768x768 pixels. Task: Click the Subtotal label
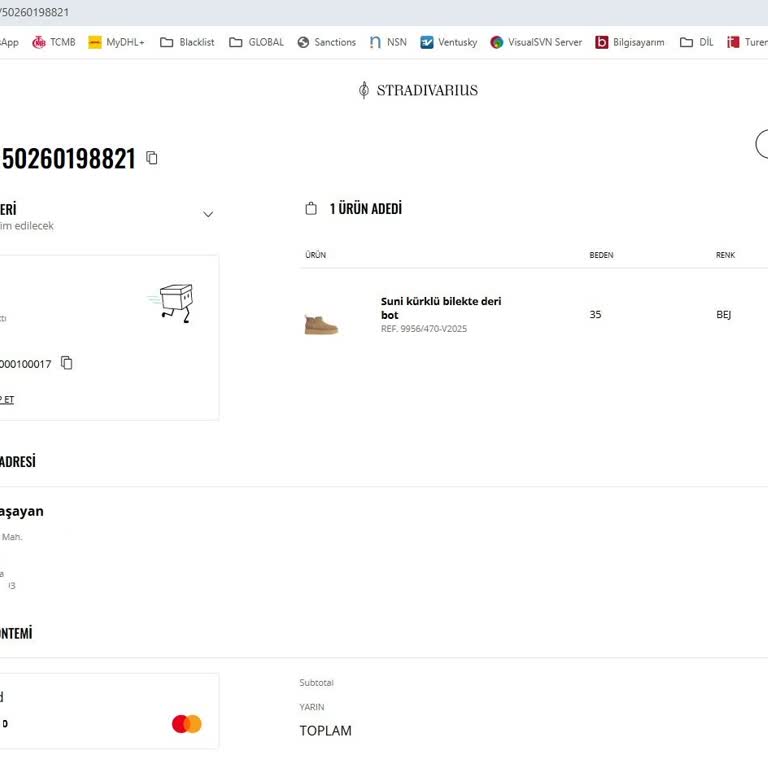pyautogui.click(x=316, y=683)
